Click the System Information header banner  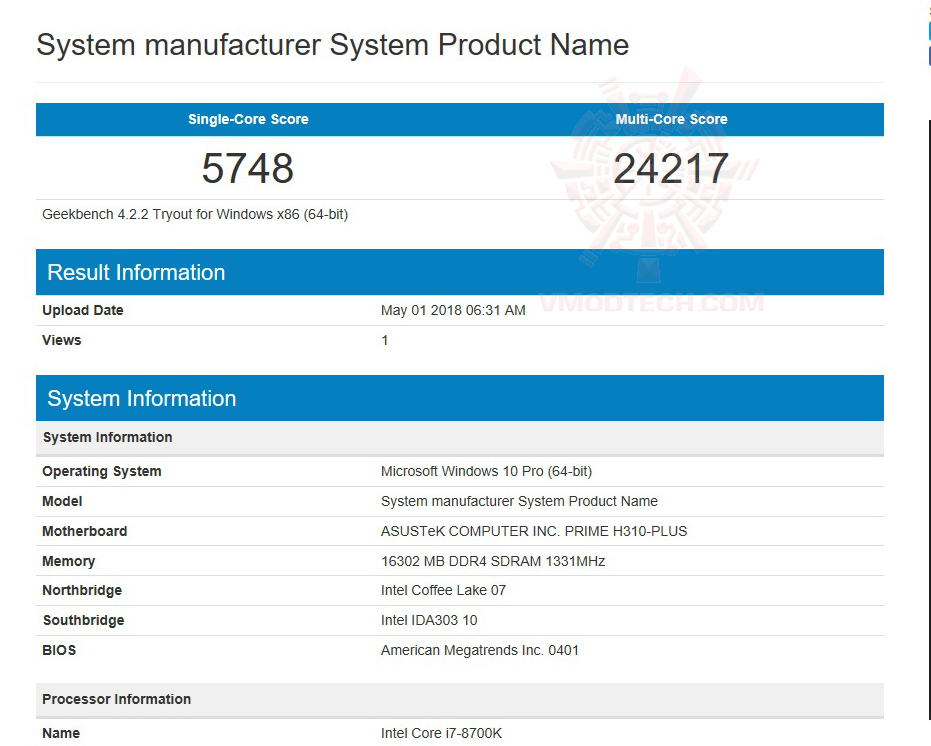point(459,397)
